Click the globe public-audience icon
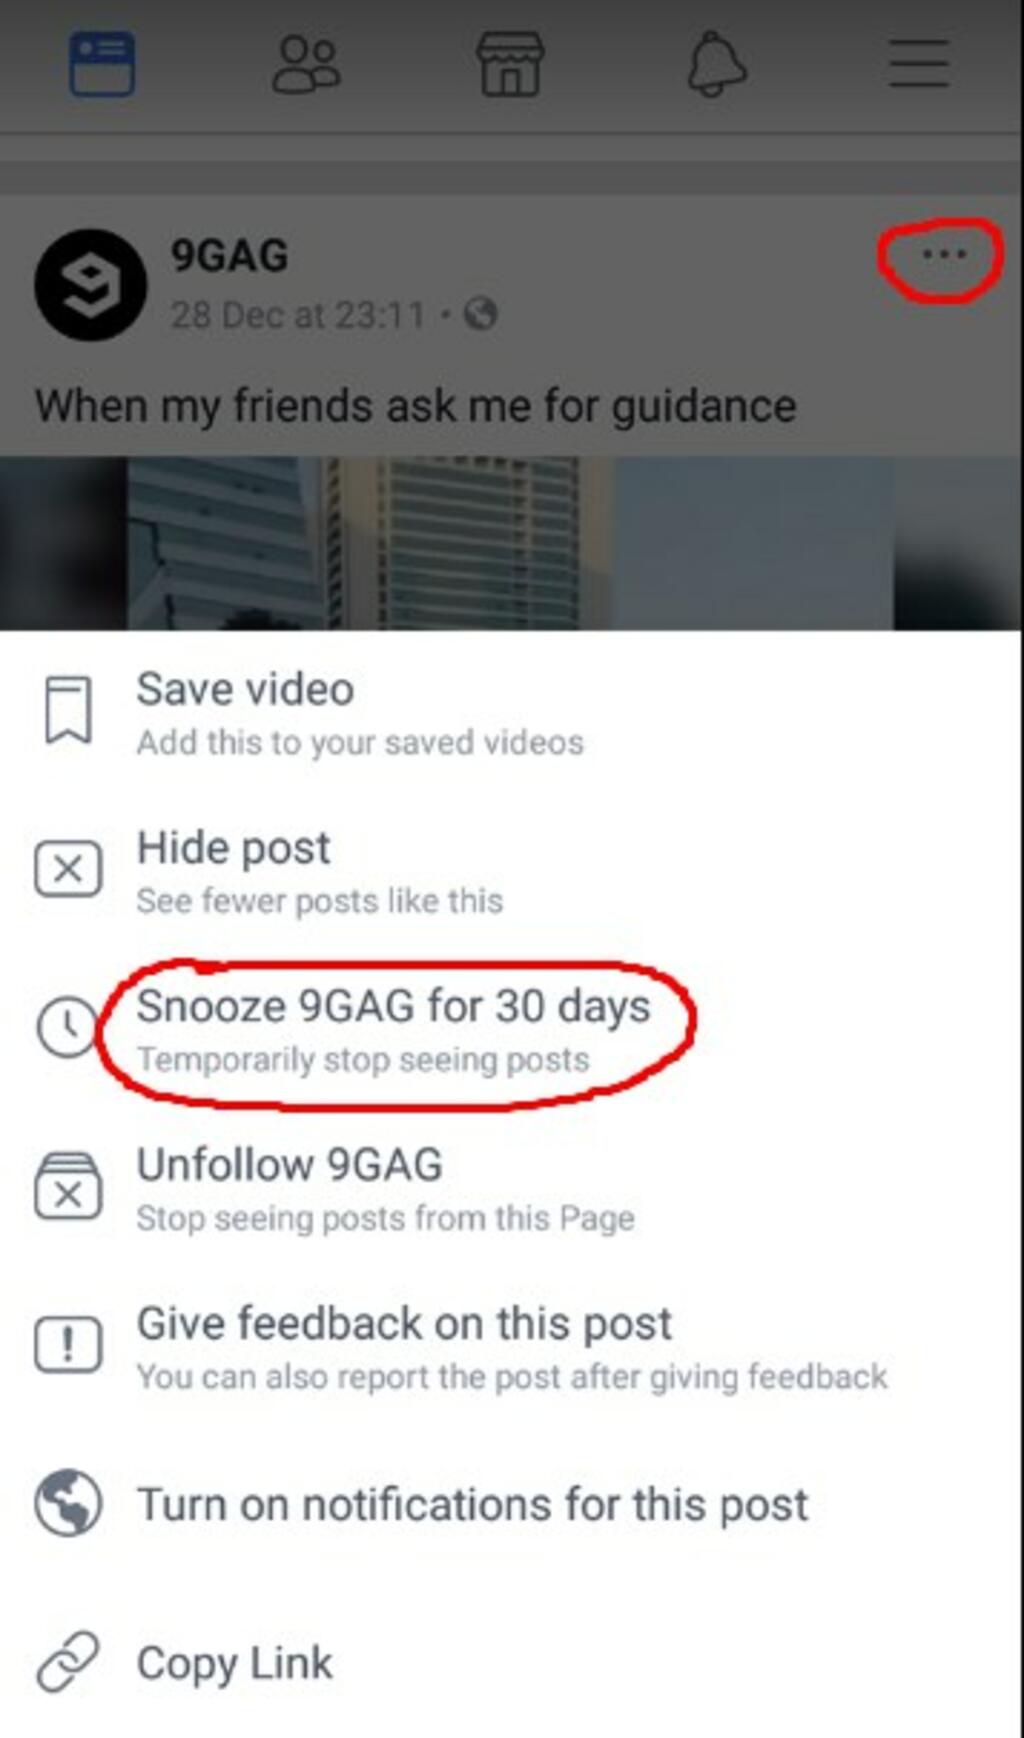Viewport: 1024px width, 1738px height. click(x=481, y=315)
